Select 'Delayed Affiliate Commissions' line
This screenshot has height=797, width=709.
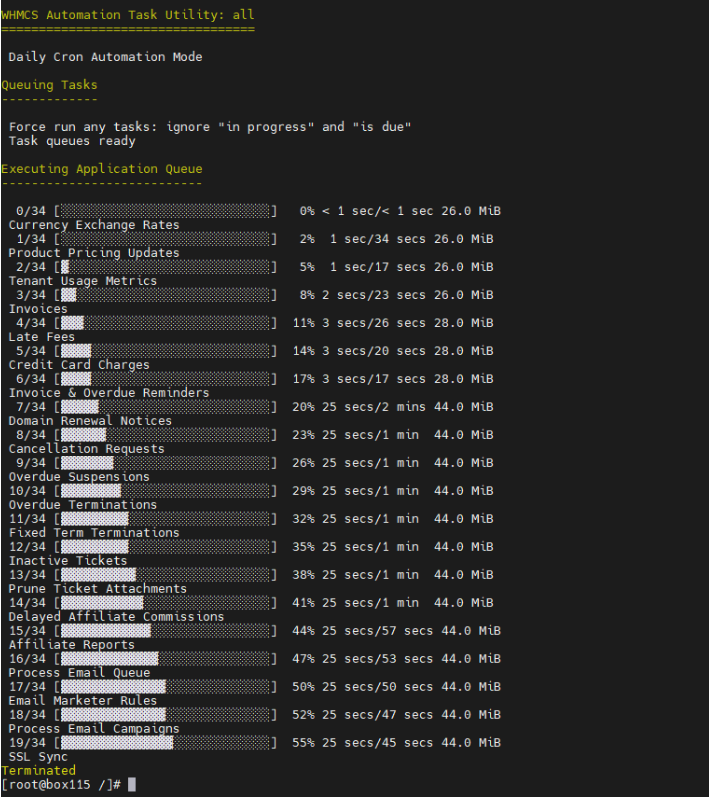(x=116, y=616)
